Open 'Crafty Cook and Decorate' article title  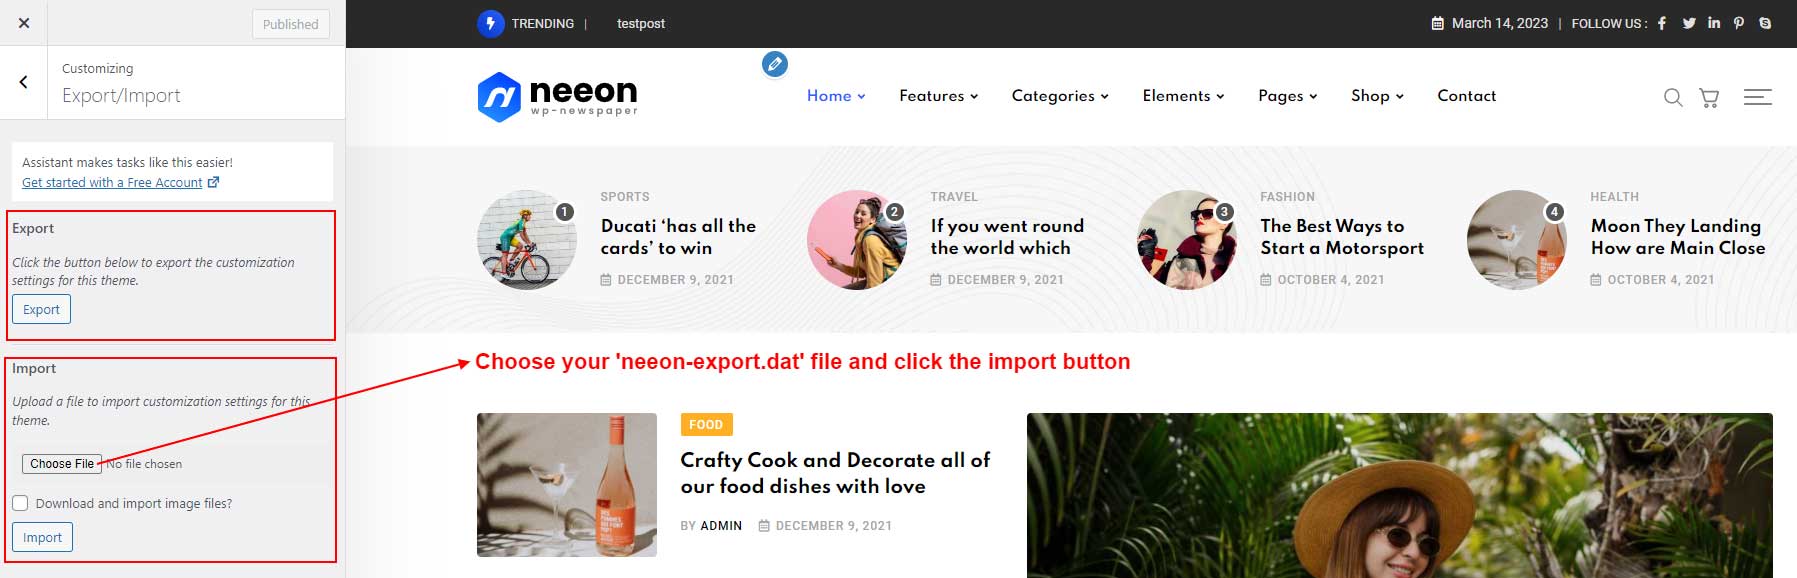pyautogui.click(x=835, y=473)
